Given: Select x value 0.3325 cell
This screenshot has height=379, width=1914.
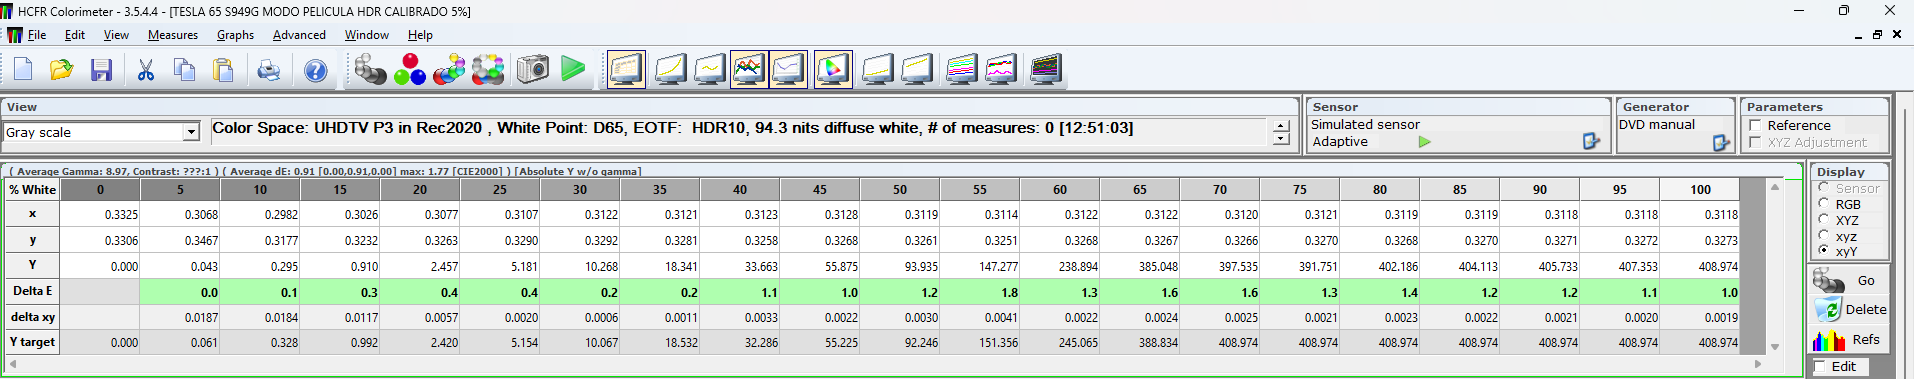Looking at the screenshot, I should 100,214.
